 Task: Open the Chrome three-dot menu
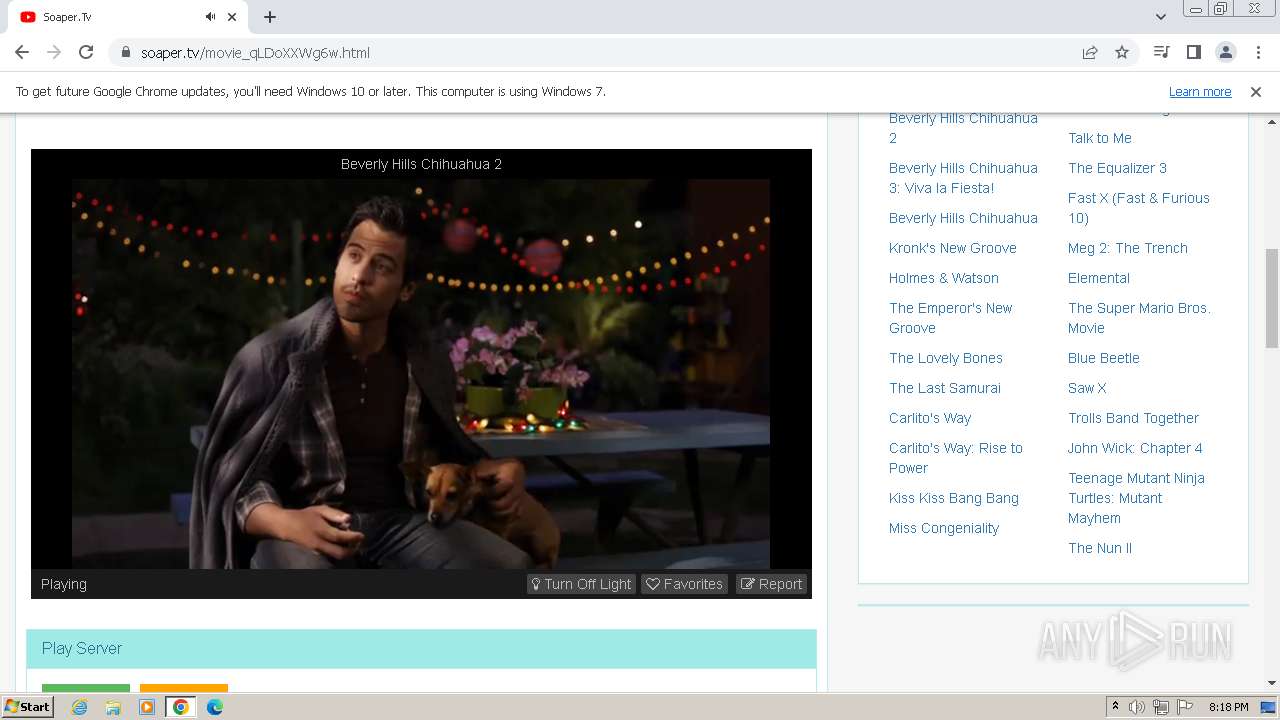[x=1257, y=53]
